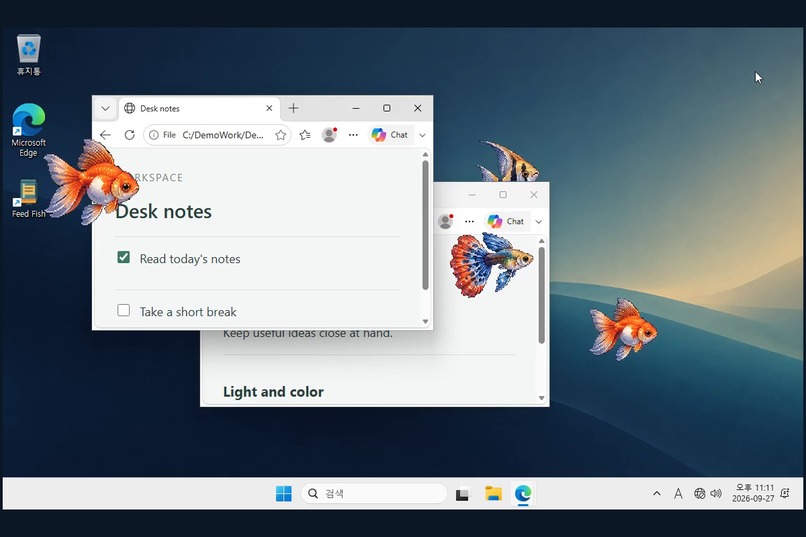Open the Feed Fish desktop shortcut
The height and width of the screenshot is (537, 806).
(28, 198)
